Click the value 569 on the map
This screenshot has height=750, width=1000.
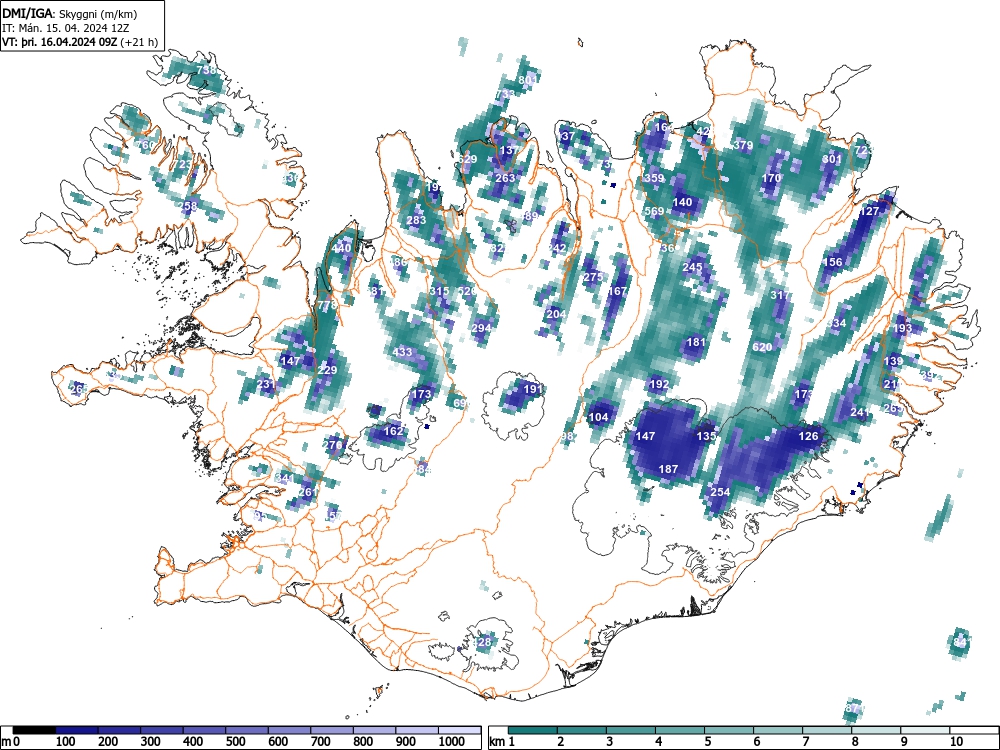pyautogui.click(x=654, y=212)
